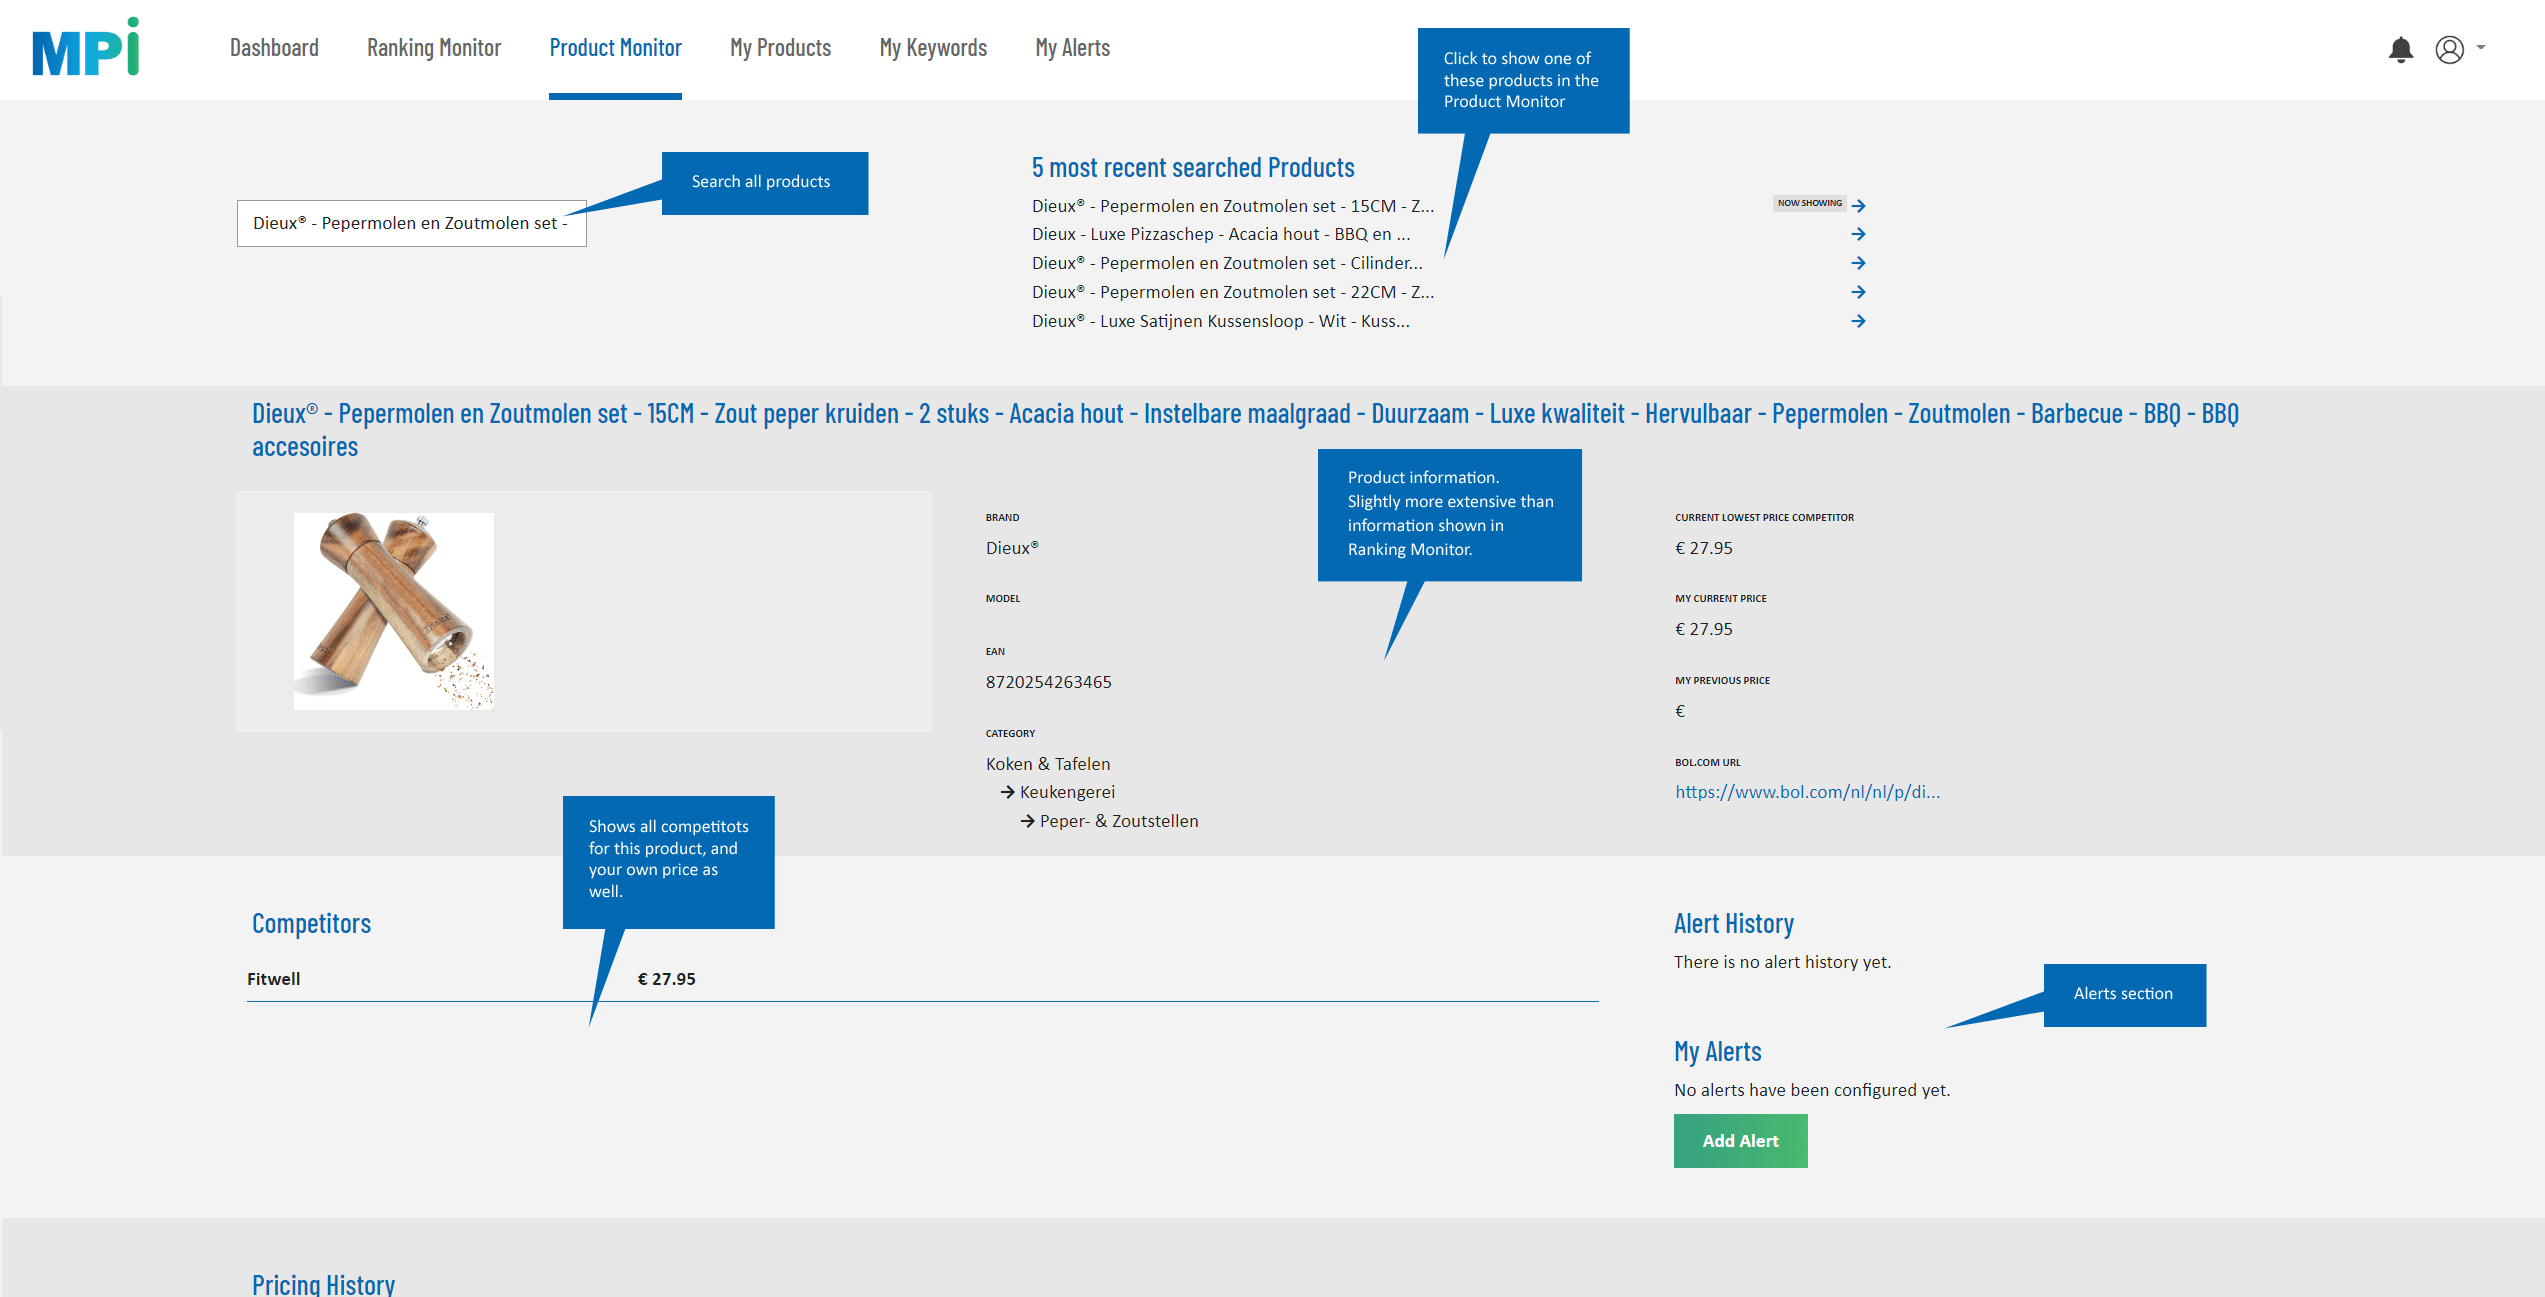
Task: Select recent product Luxe Pizzaschep Acacia hout
Action: pos(1221,234)
